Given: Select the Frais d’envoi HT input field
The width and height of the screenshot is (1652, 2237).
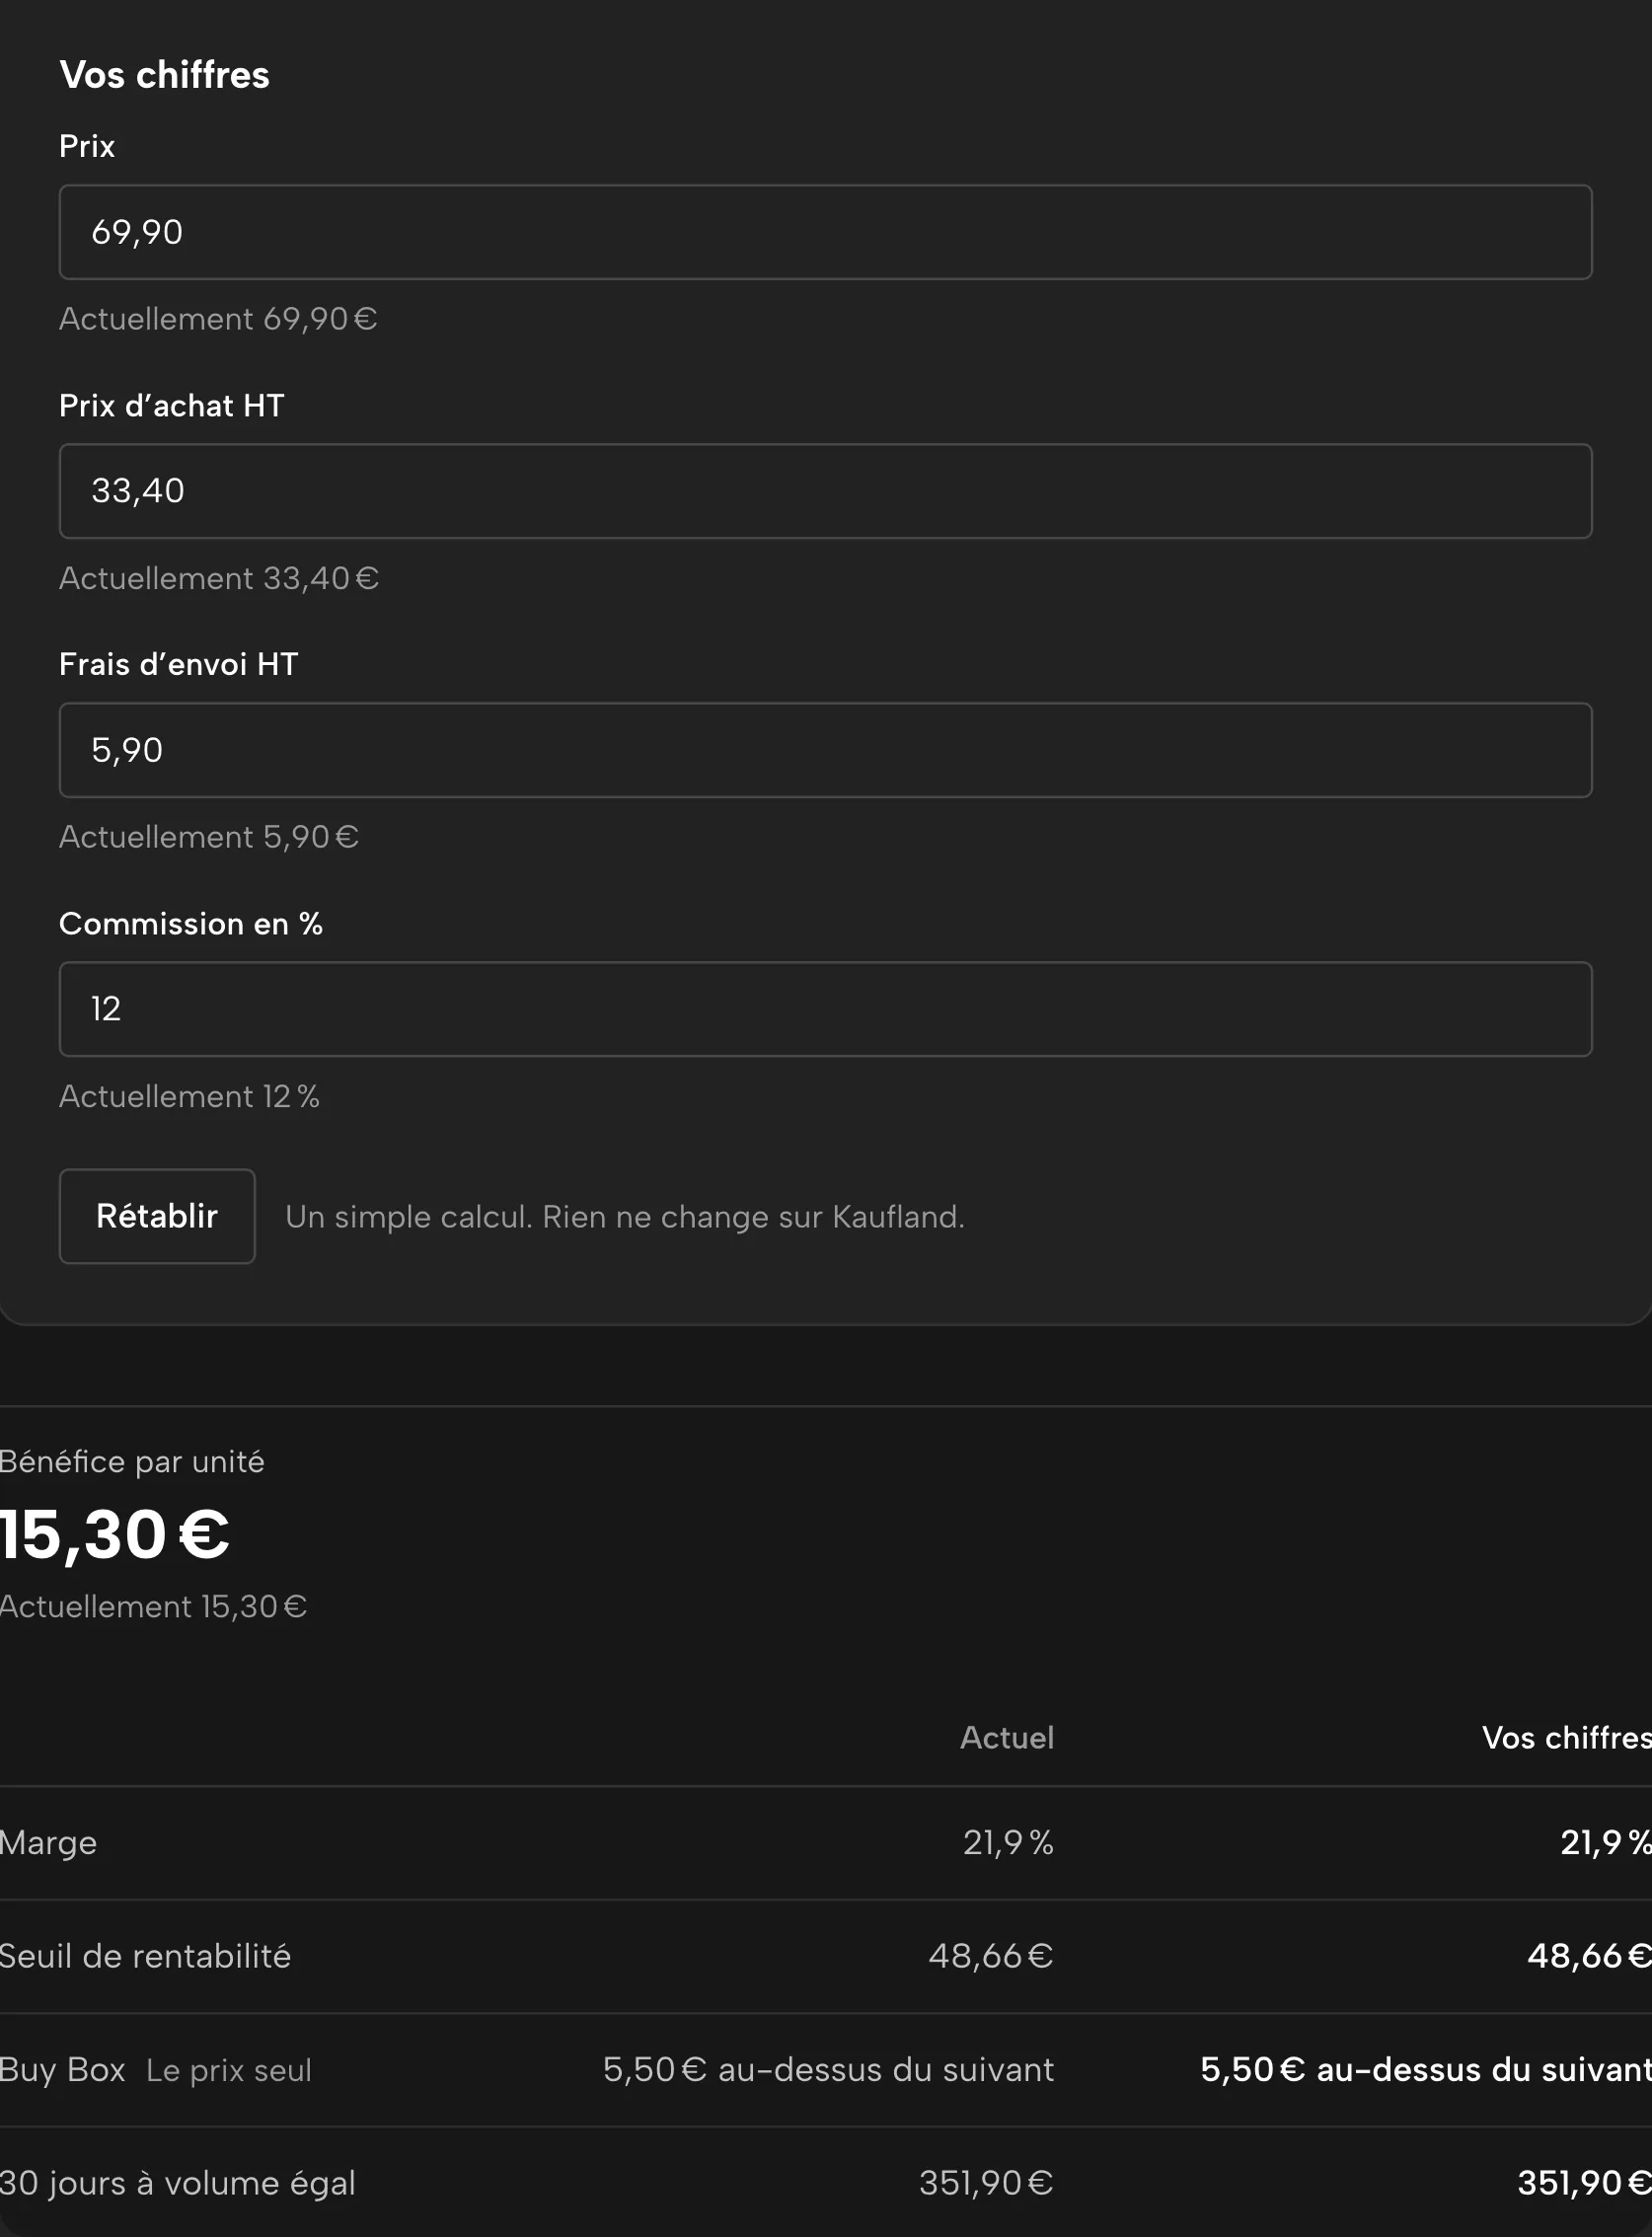Looking at the screenshot, I should point(825,750).
